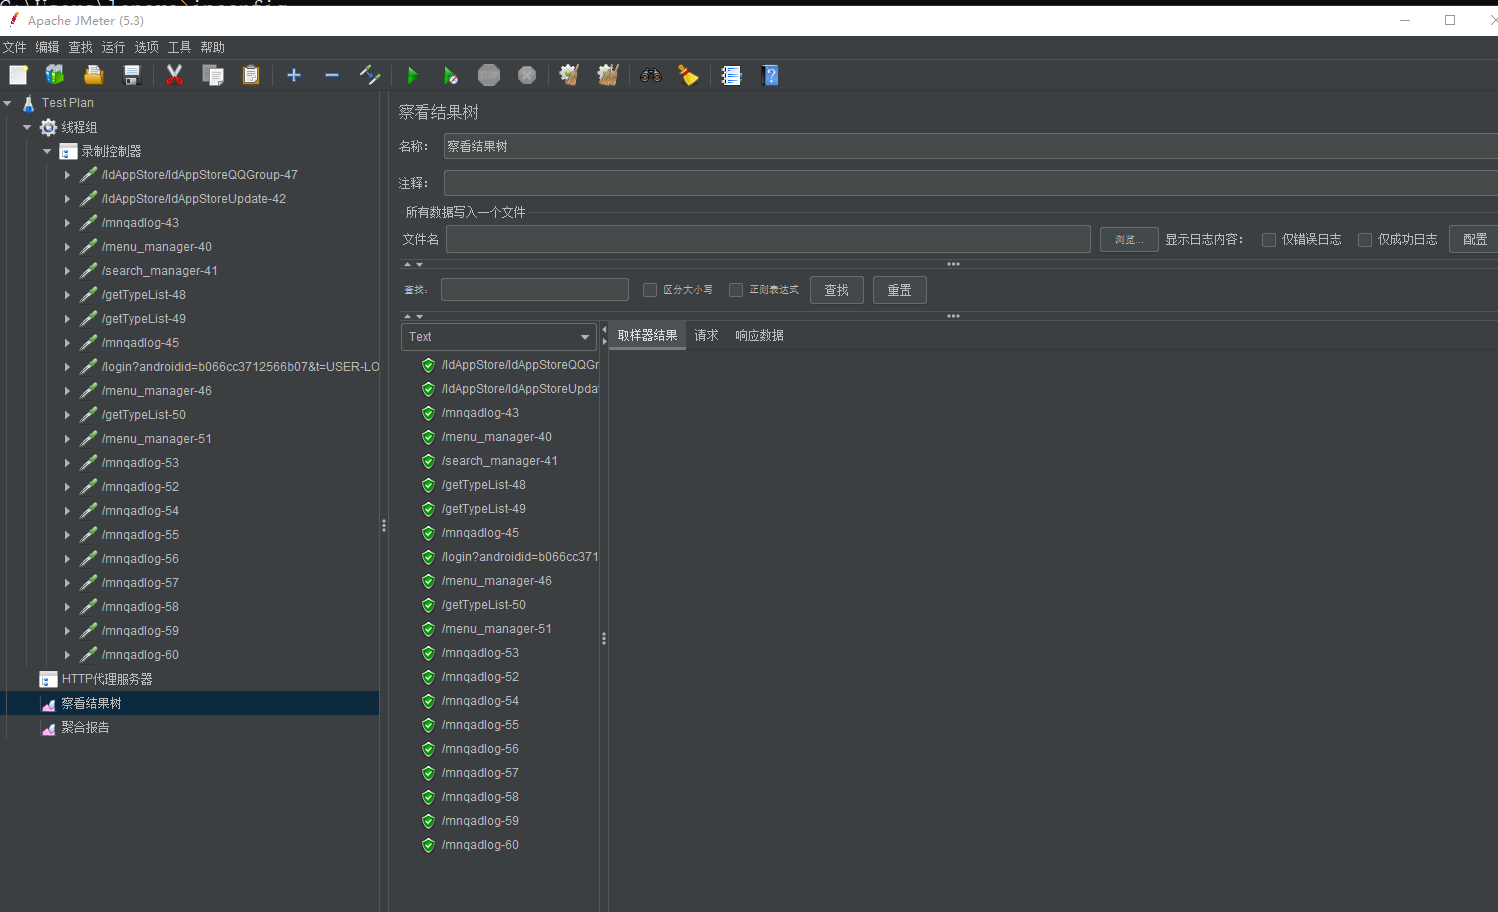Click the Toggle enable/disable icon
1498x912 pixels.
tap(370, 75)
